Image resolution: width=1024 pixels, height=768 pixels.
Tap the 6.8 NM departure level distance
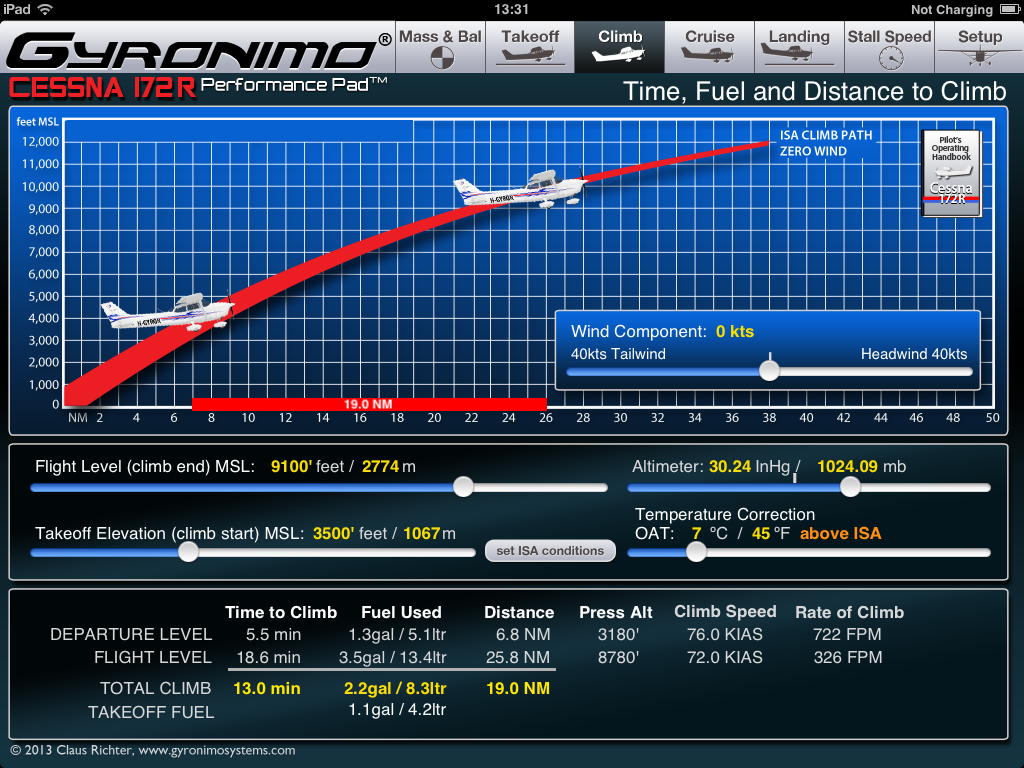pos(522,634)
